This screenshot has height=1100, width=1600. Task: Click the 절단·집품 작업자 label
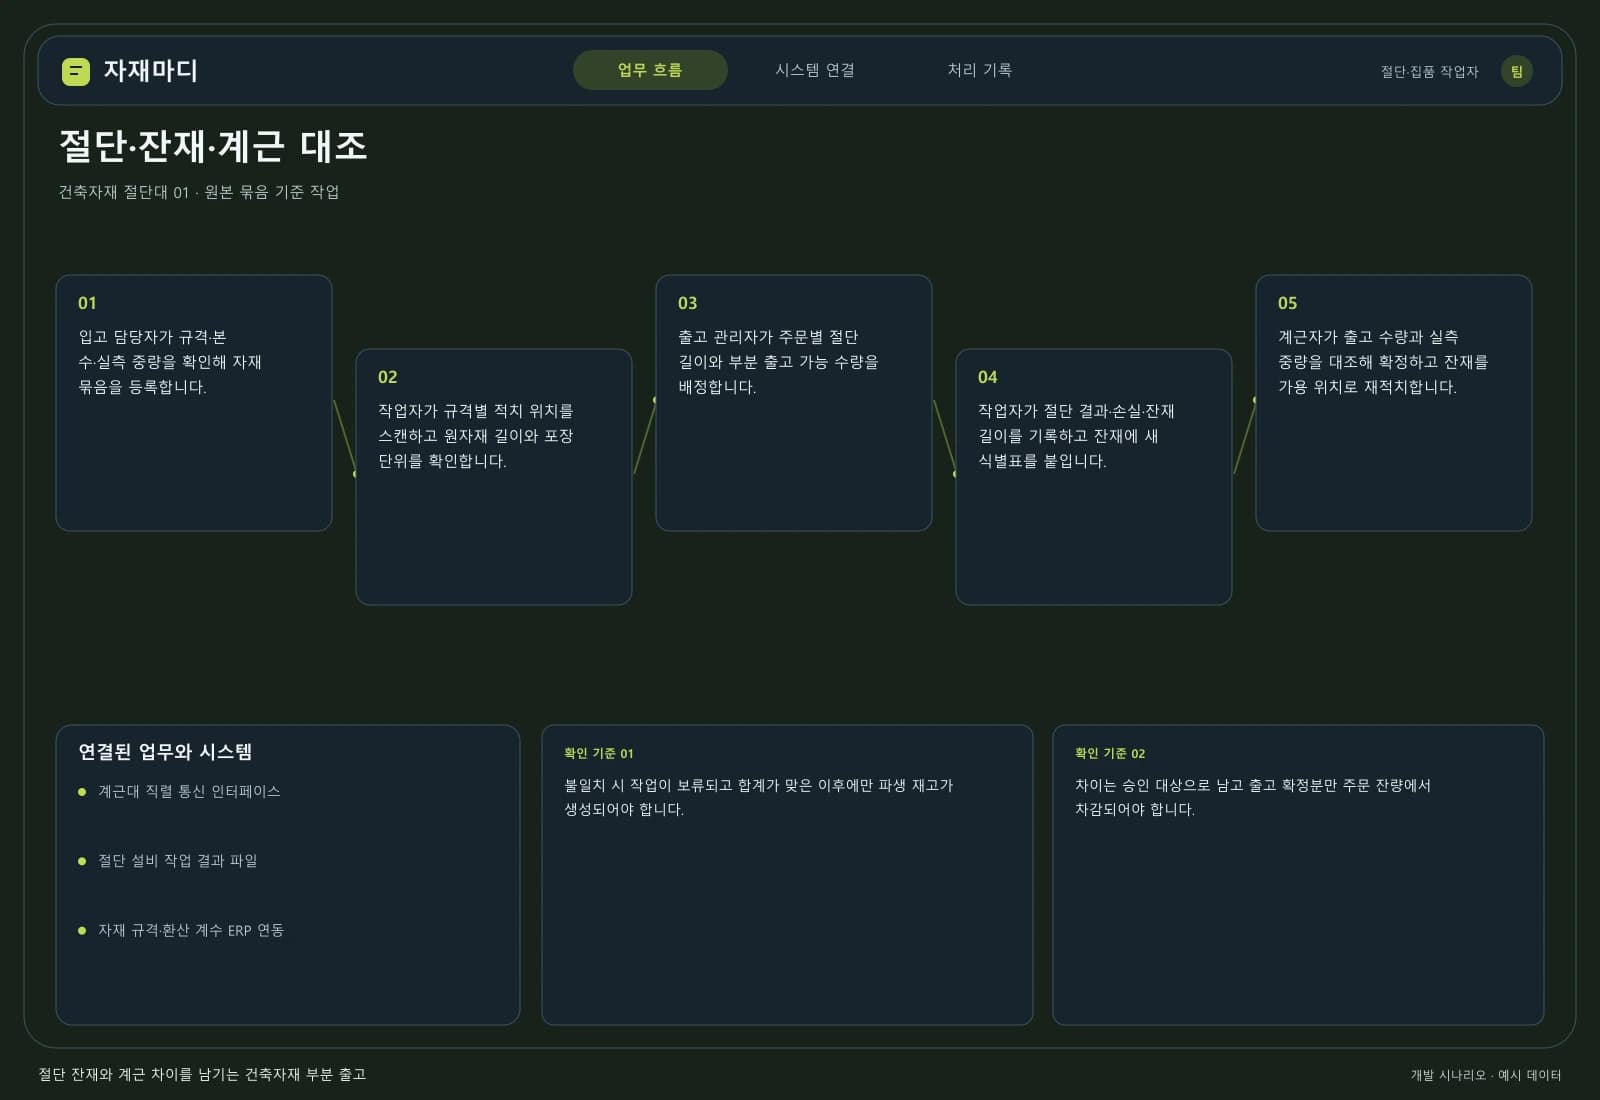[x=1429, y=71]
